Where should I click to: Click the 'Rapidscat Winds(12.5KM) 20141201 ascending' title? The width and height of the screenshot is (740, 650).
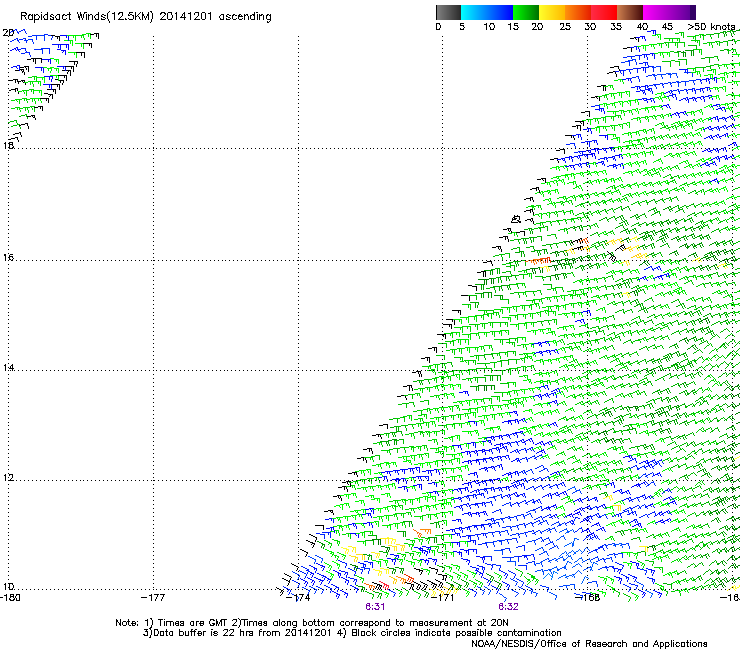(x=146, y=17)
